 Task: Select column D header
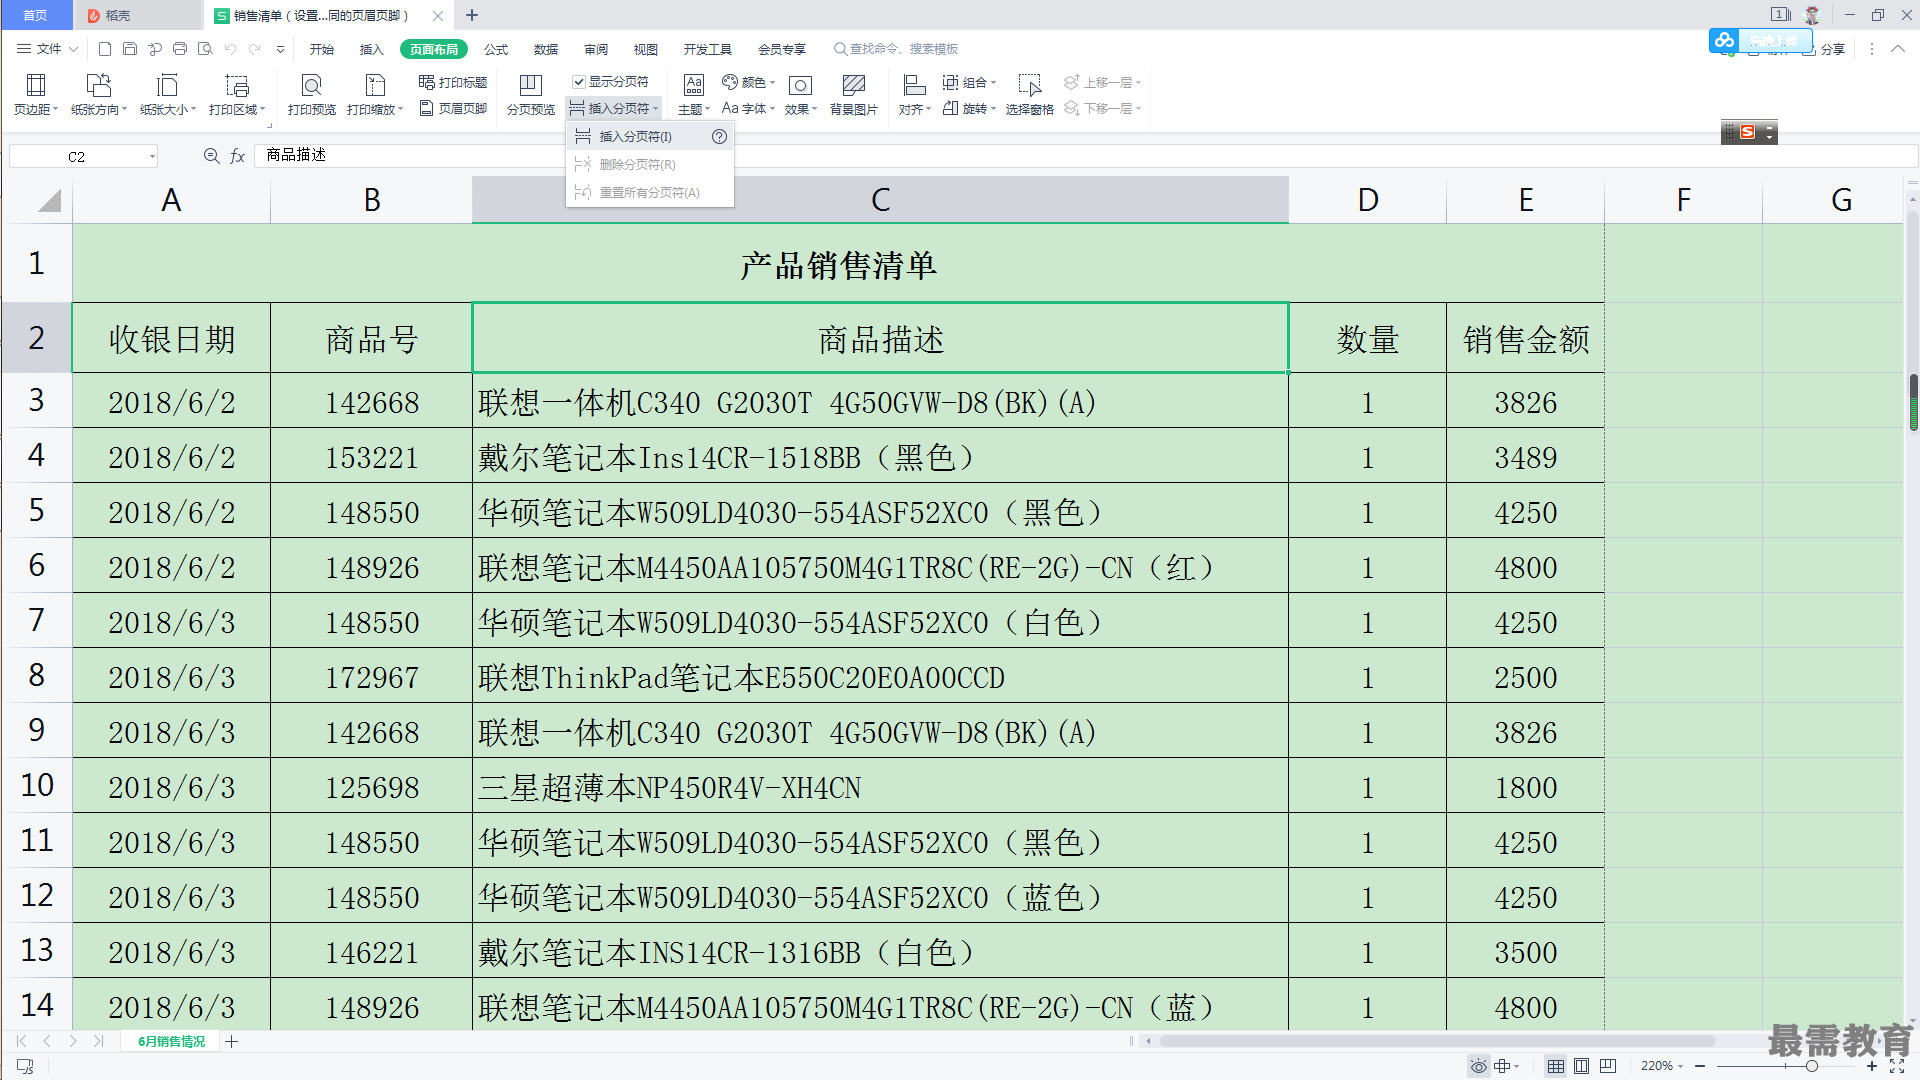point(1367,200)
